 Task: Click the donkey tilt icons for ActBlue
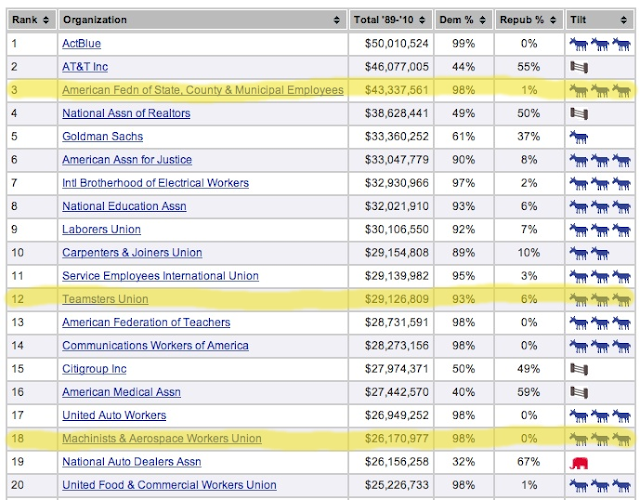[x=600, y=44]
